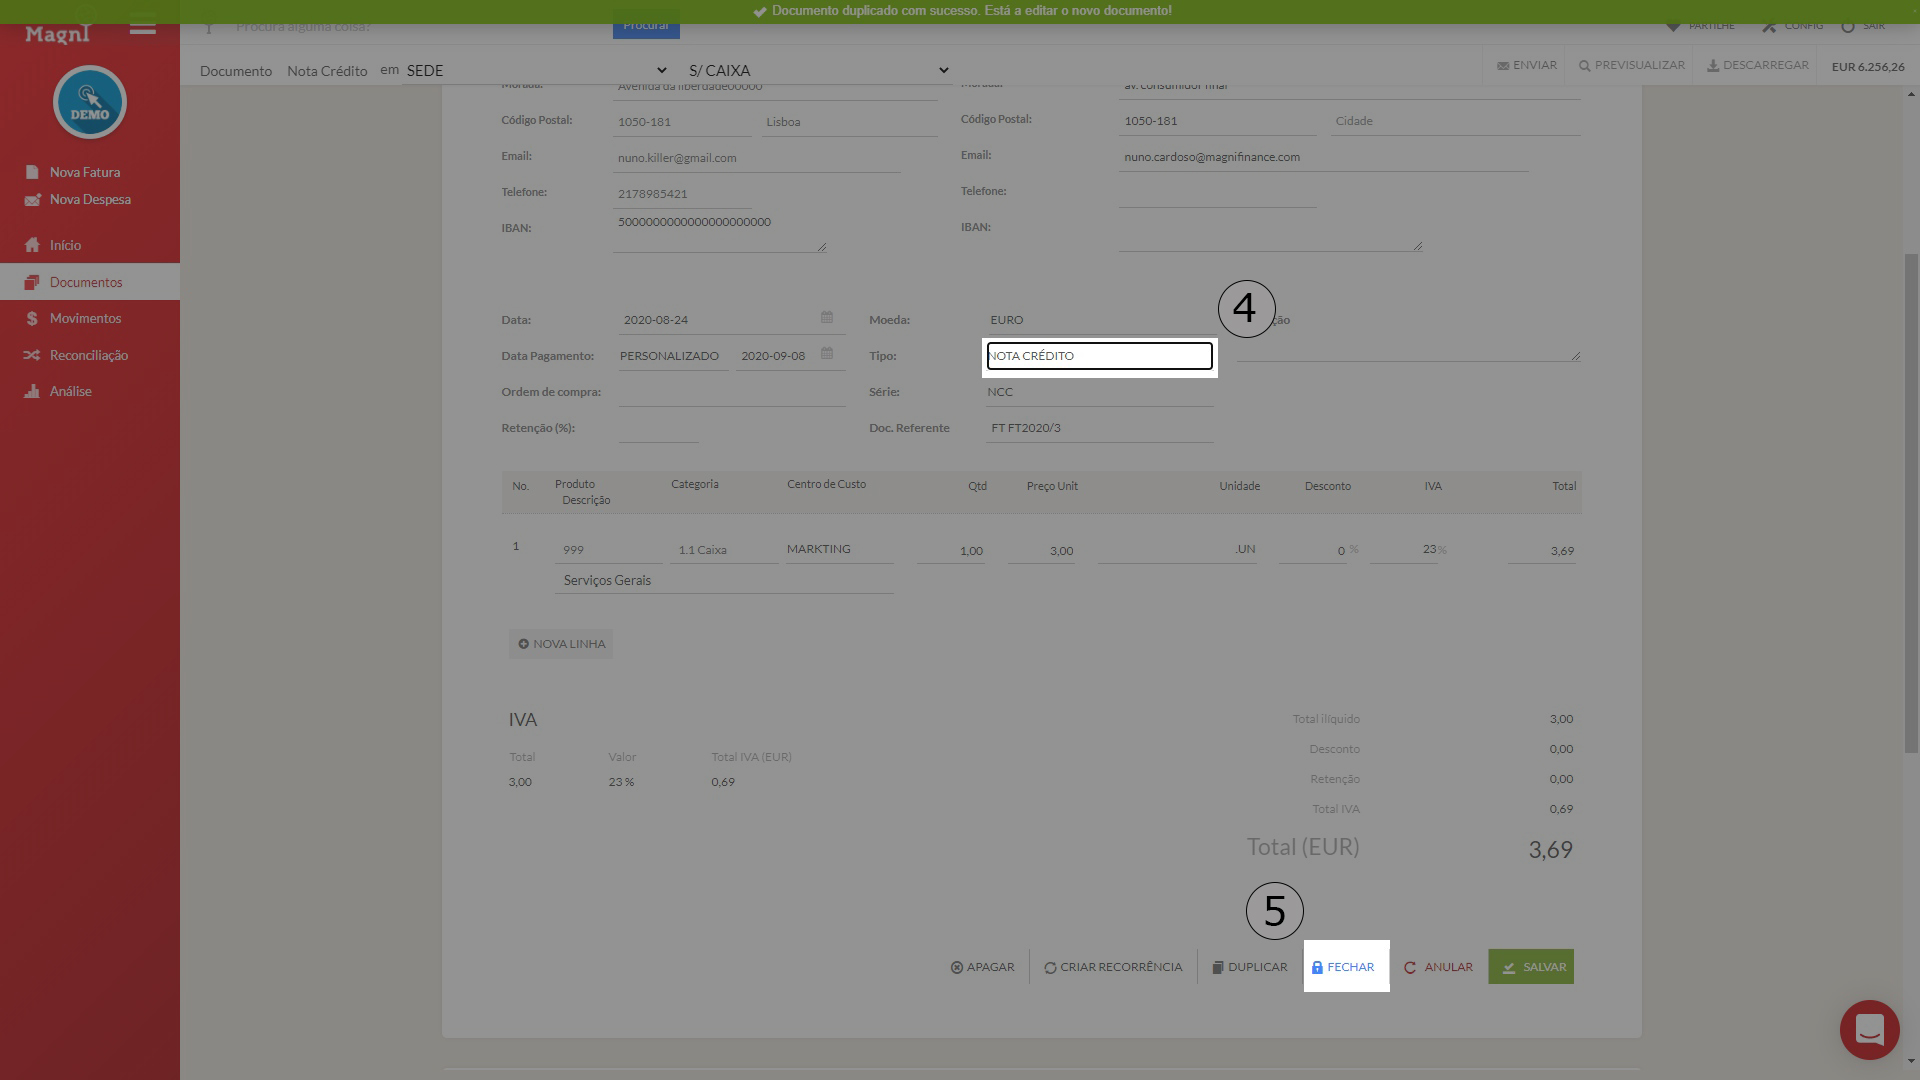Click ANULAR to void document
This screenshot has height=1080, width=1920.
tap(1438, 967)
